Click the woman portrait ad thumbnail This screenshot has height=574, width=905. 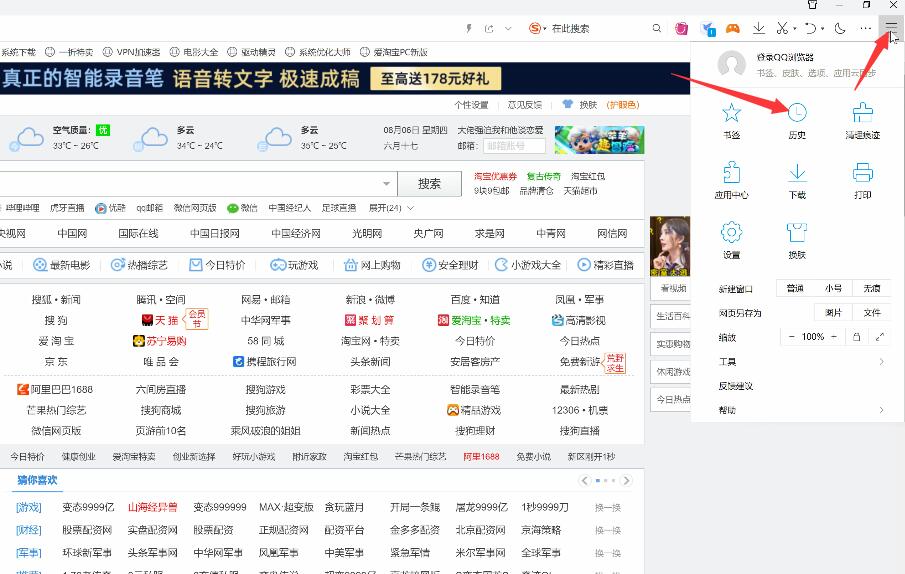(670, 246)
